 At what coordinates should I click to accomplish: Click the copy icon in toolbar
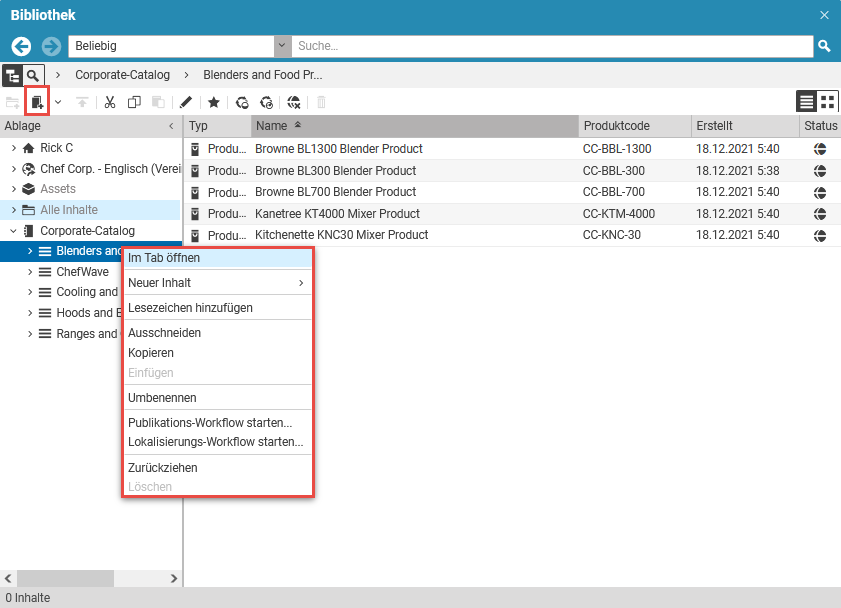point(134,102)
